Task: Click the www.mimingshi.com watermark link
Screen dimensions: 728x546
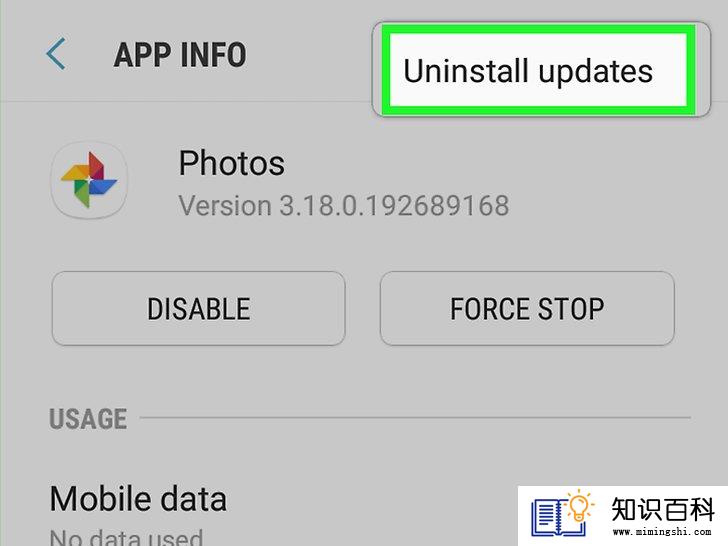Action: pyautogui.click(x=662, y=532)
